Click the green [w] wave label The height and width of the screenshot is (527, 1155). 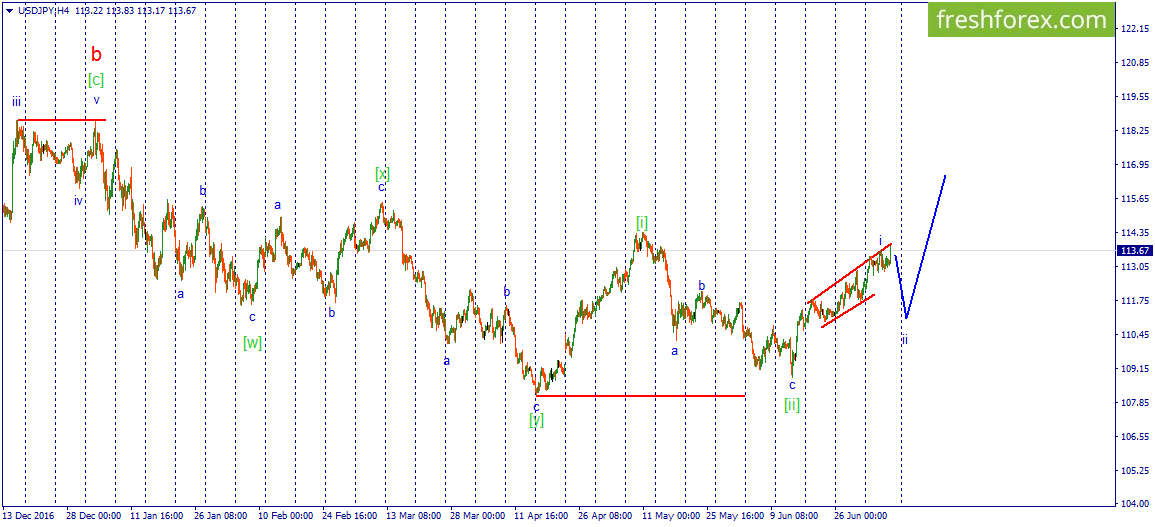pyautogui.click(x=253, y=342)
